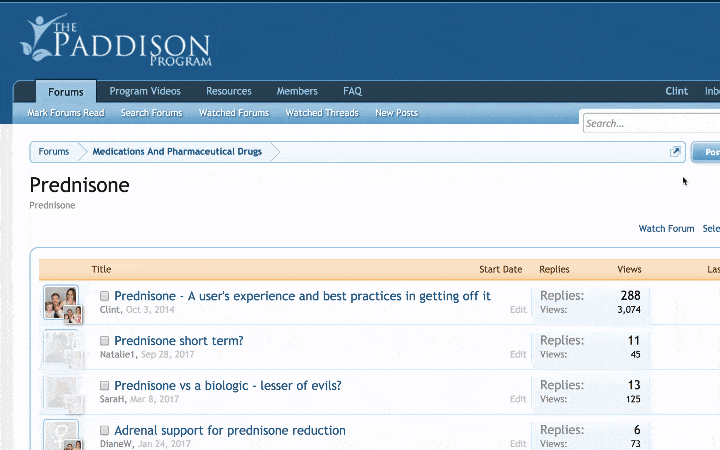Screen dimensions: 720x450
Task: Open Medications And Pharmaceutical Drugs breadcrumb
Action: pos(177,152)
